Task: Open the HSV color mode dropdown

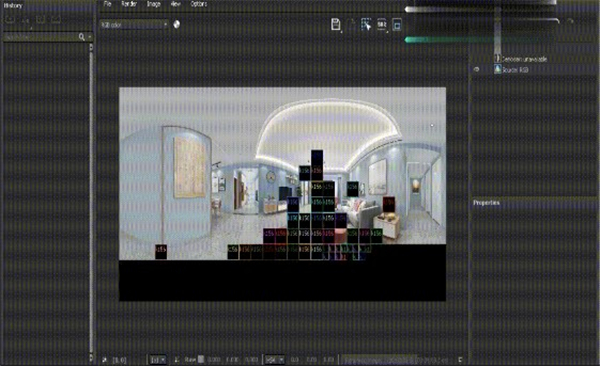Action: pyautogui.click(x=274, y=359)
